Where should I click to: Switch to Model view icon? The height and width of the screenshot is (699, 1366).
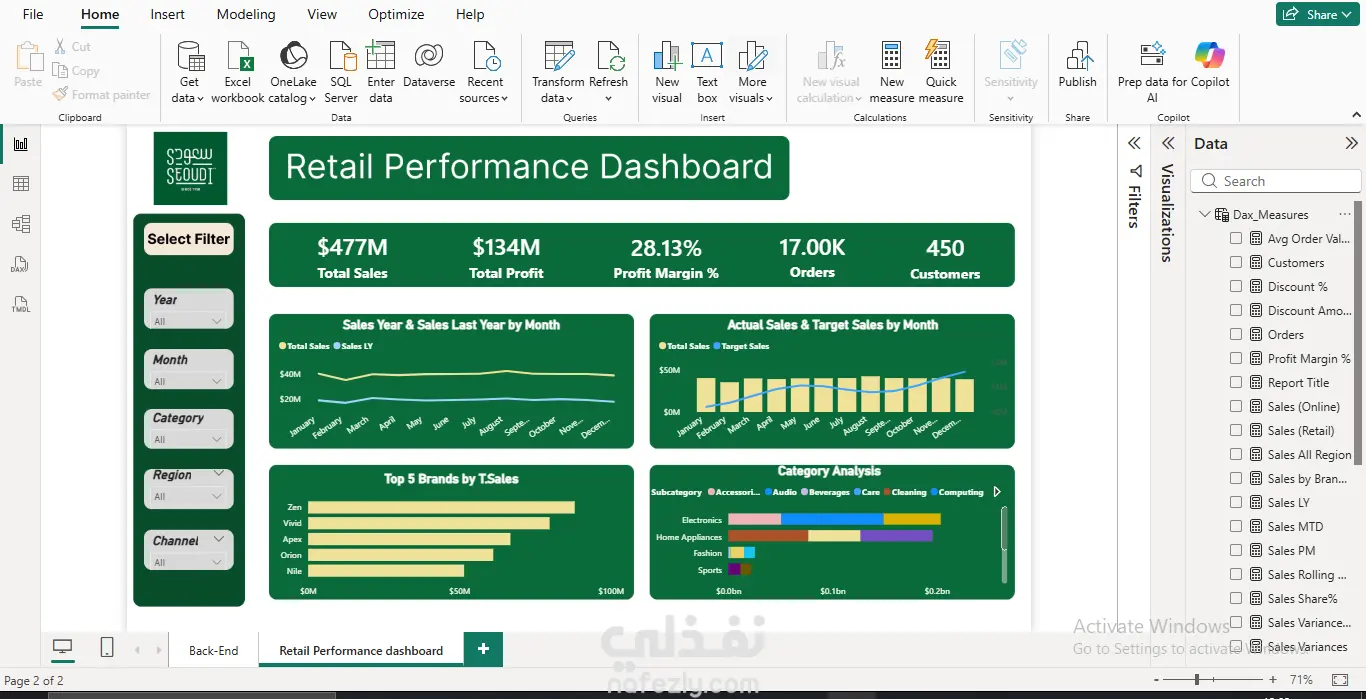20,224
